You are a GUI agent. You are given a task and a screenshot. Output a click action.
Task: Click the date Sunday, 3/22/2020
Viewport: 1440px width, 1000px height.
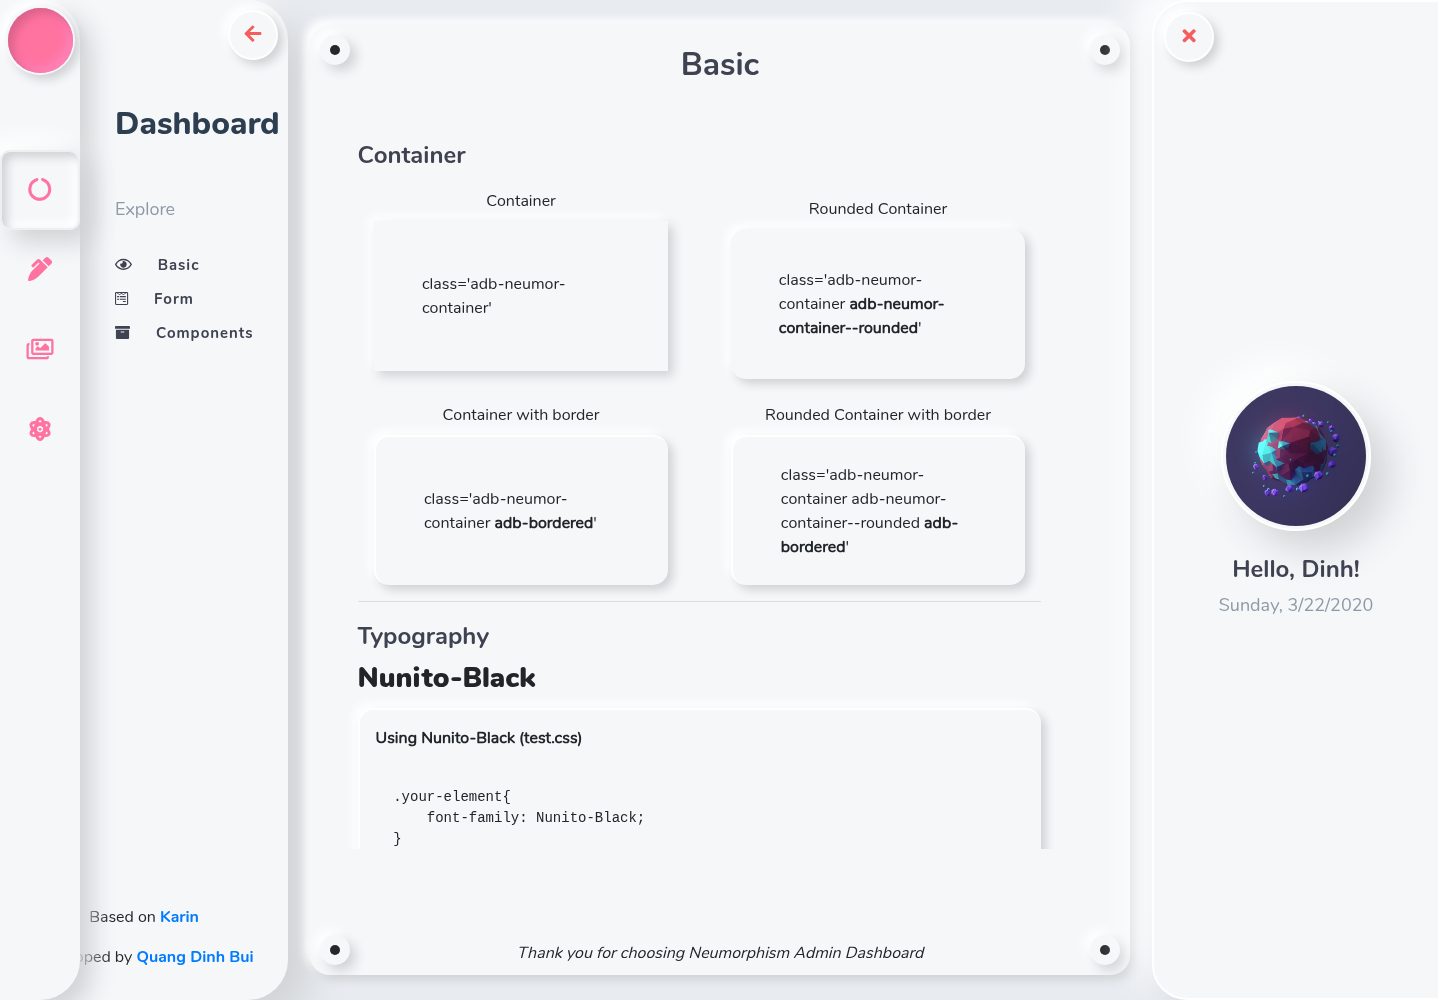click(x=1296, y=605)
